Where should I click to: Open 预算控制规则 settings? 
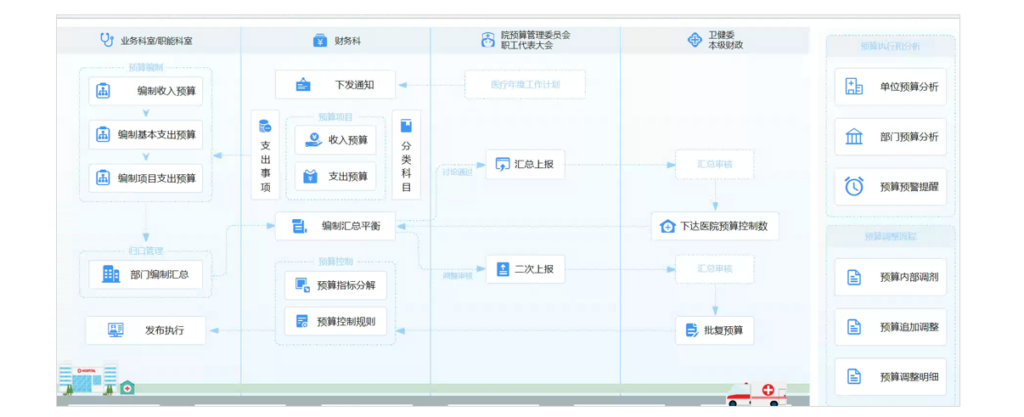pyautogui.click(x=335, y=322)
